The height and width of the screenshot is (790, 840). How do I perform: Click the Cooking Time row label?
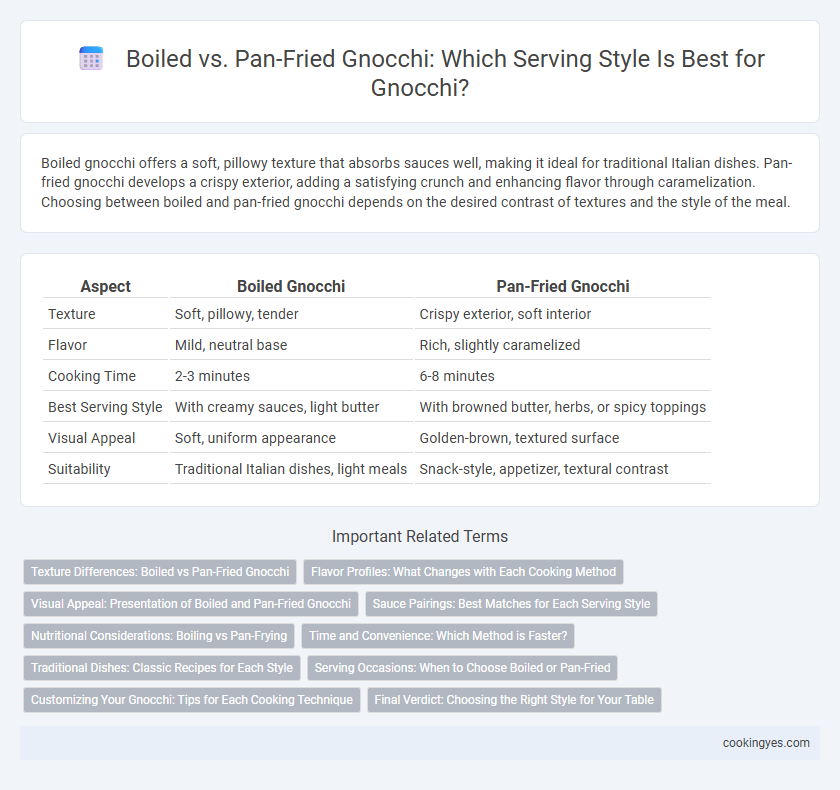92,376
